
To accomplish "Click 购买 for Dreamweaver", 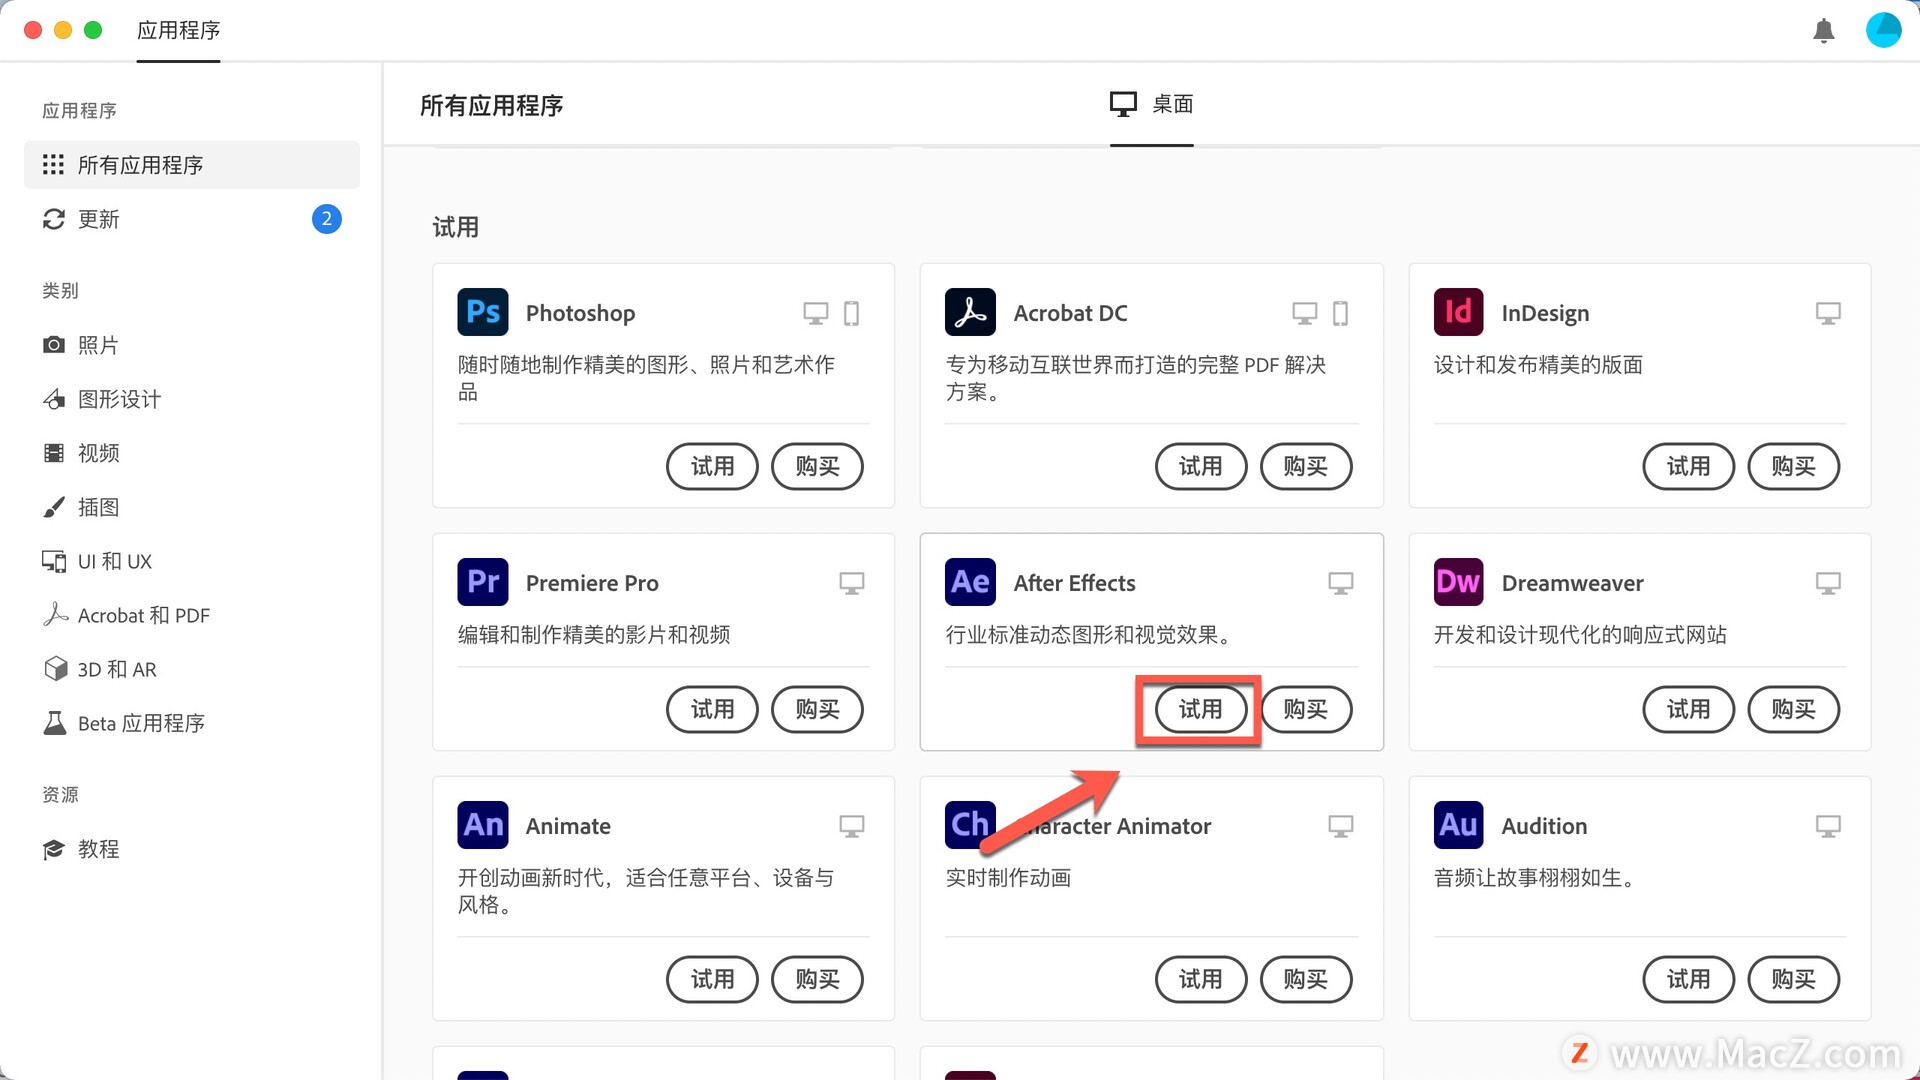I will point(1793,710).
